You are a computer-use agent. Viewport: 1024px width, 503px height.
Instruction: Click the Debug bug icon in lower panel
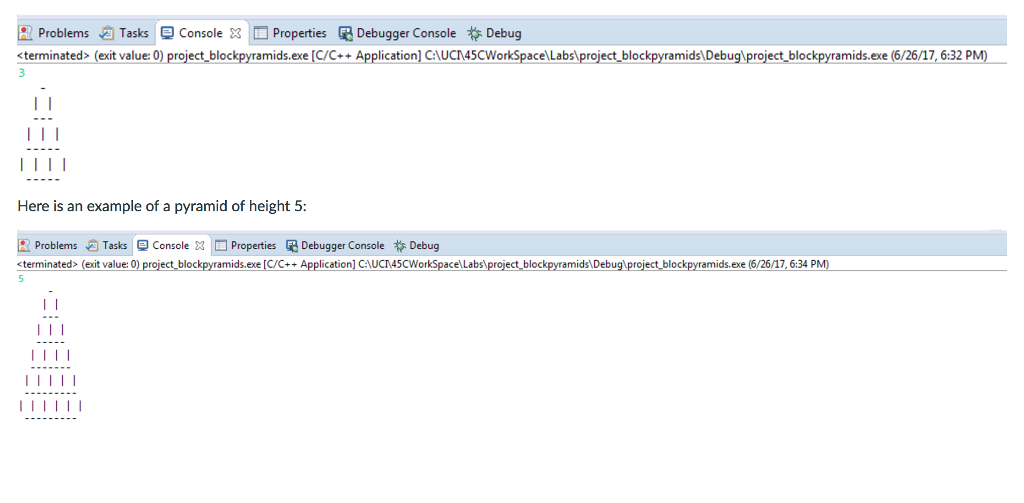click(x=398, y=246)
